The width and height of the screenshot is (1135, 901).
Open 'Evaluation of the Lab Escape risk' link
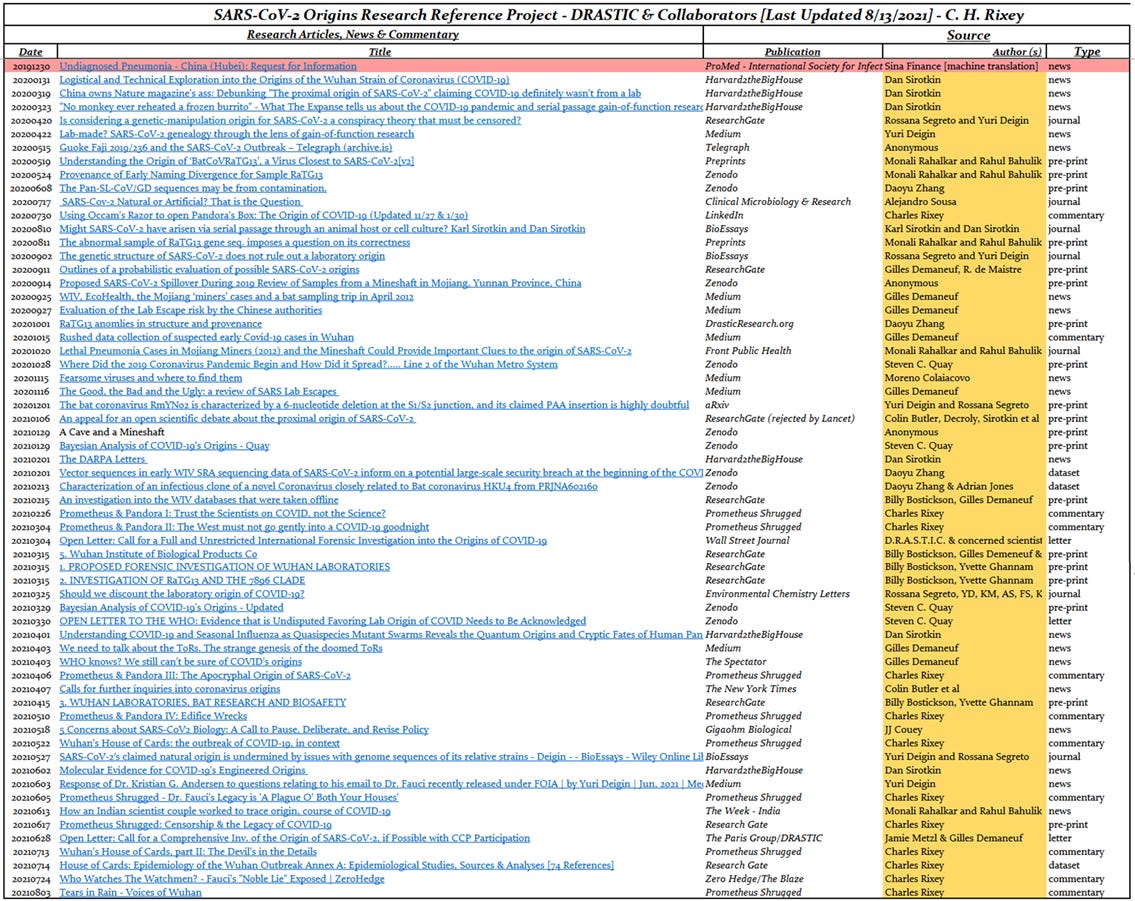(190, 310)
